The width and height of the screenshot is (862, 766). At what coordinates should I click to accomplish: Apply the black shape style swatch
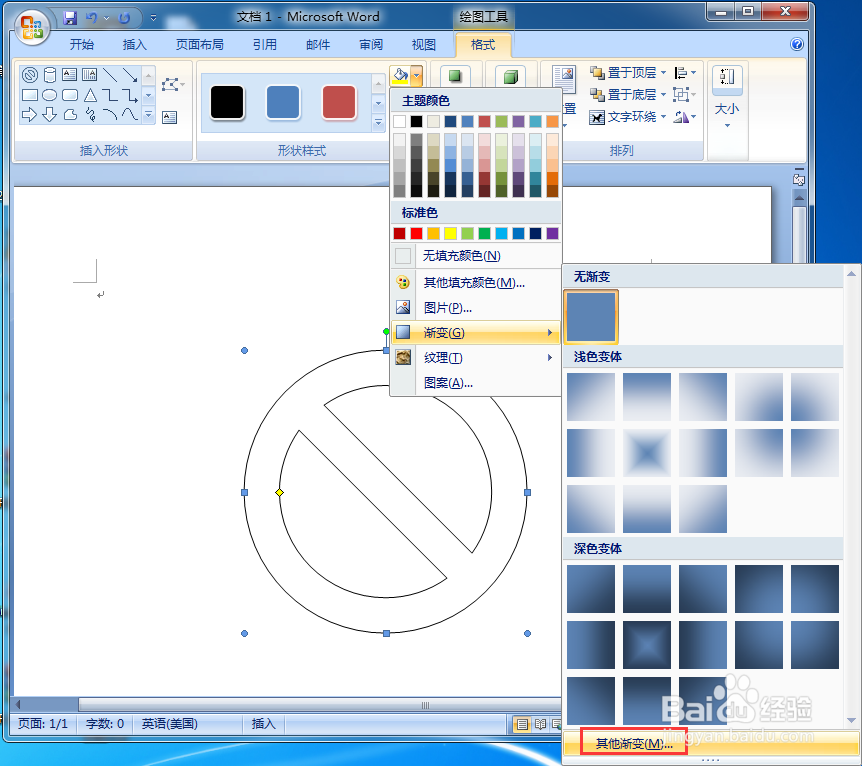(x=227, y=102)
